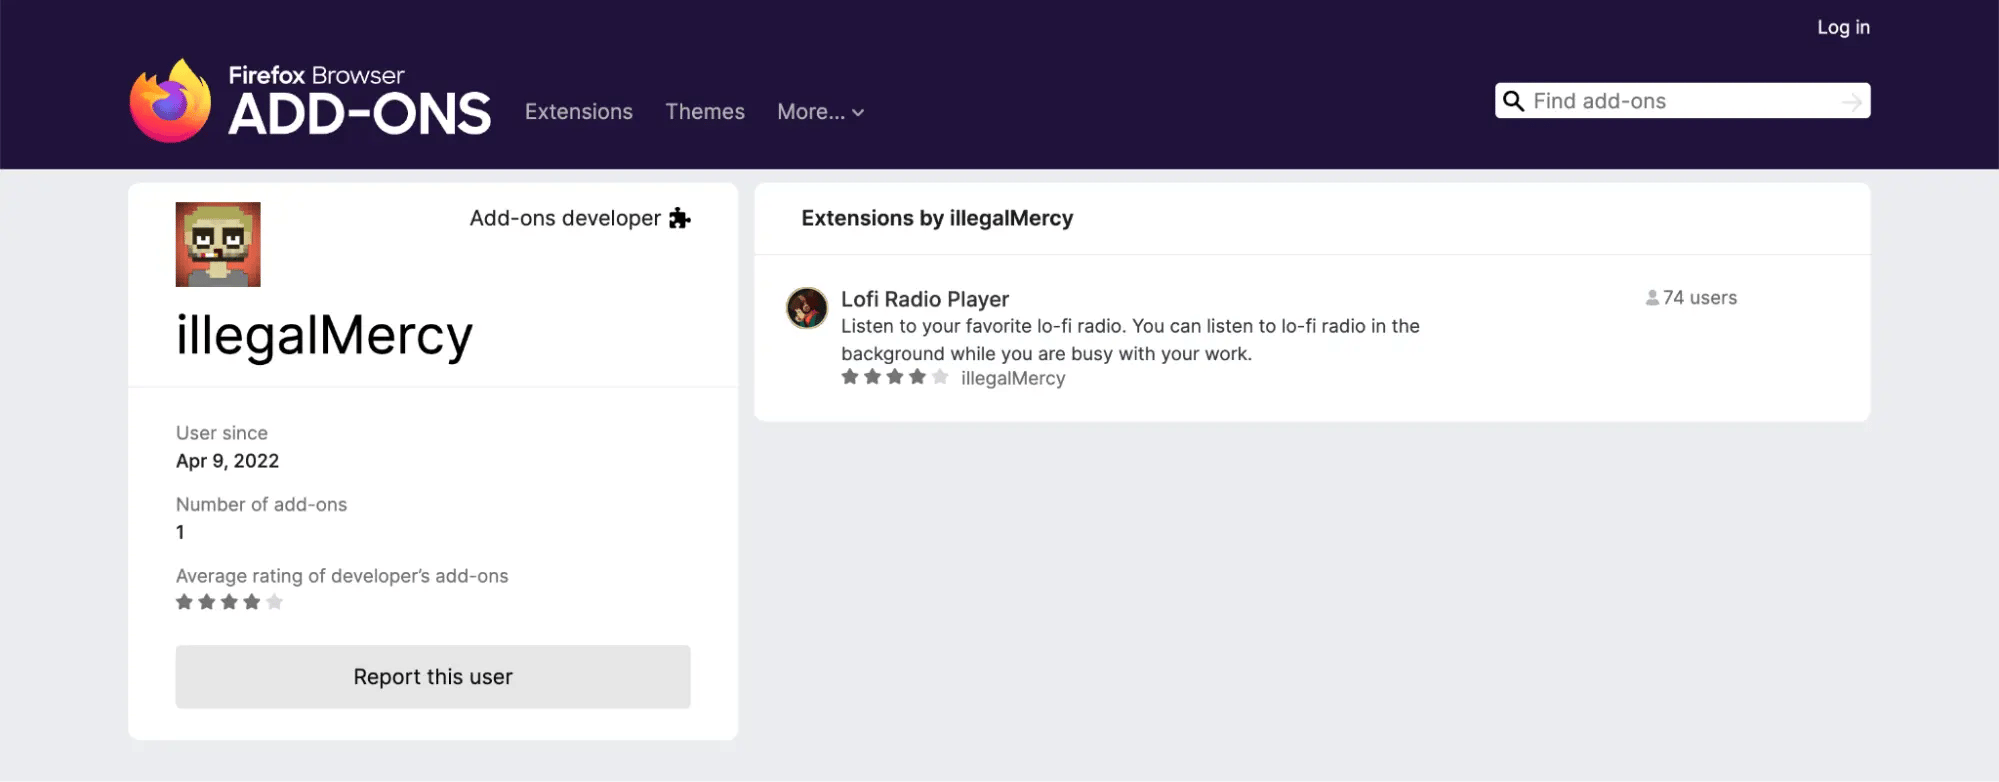Open the Lofi Radio Player extension icon
This screenshot has height=782, width=1999.
coord(805,309)
